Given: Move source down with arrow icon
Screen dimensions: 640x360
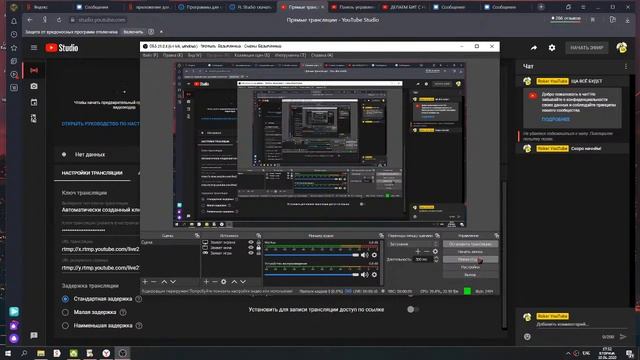Looking at the screenshot, I should 243,282.
